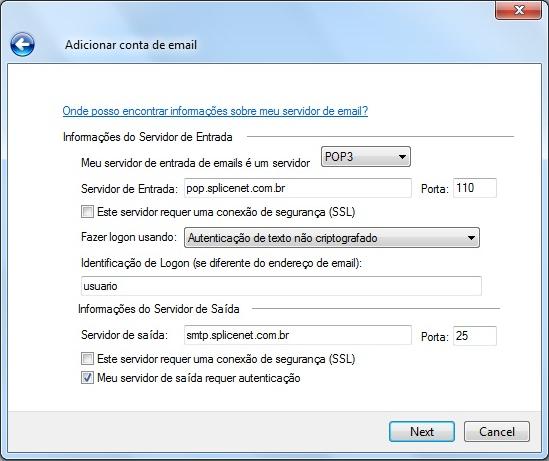Click the Este servidor requer SSL label under Servidor de Entrada

coord(226,212)
